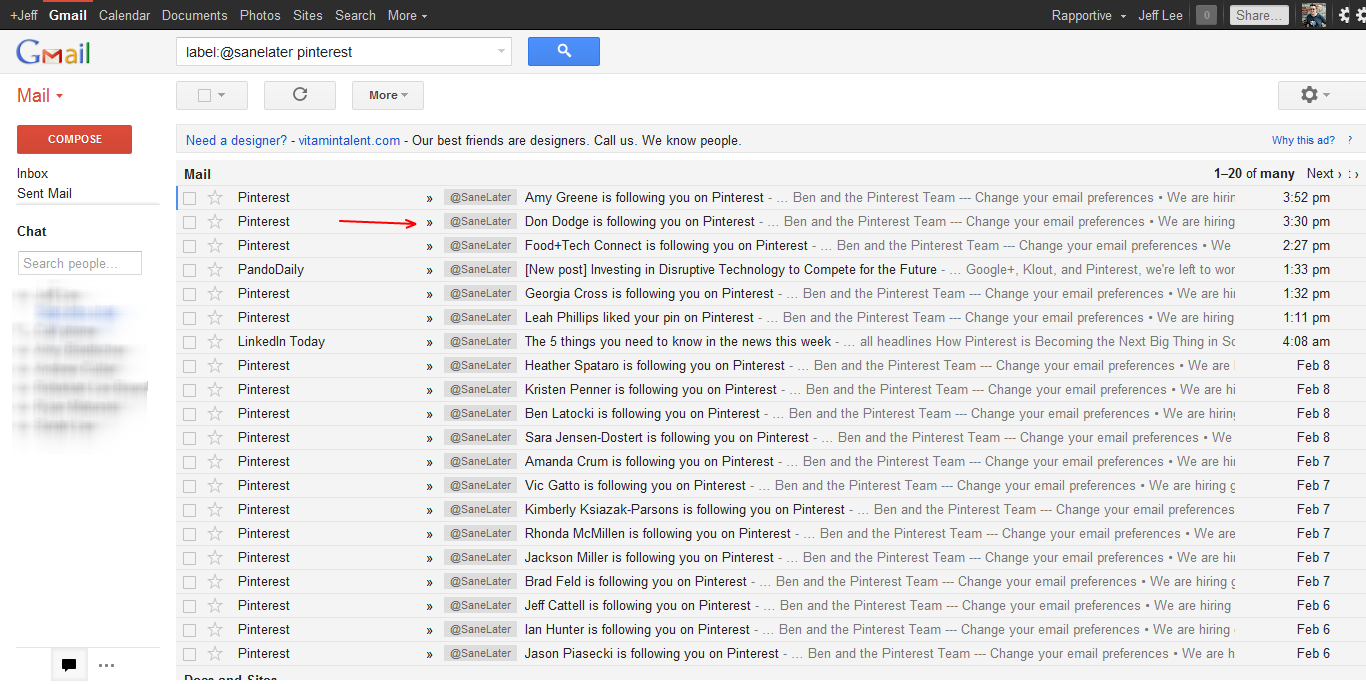The width and height of the screenshot is (1366, 684).
Task: Star the Kristen Penner email
Action: [214, 390]
